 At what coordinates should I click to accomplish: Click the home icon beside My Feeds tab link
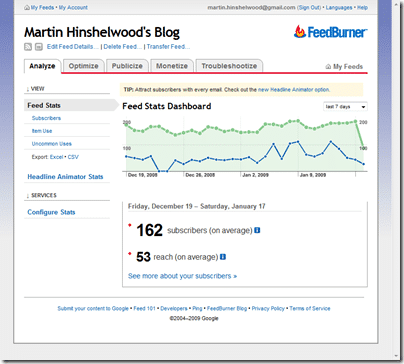coord(328,67)
